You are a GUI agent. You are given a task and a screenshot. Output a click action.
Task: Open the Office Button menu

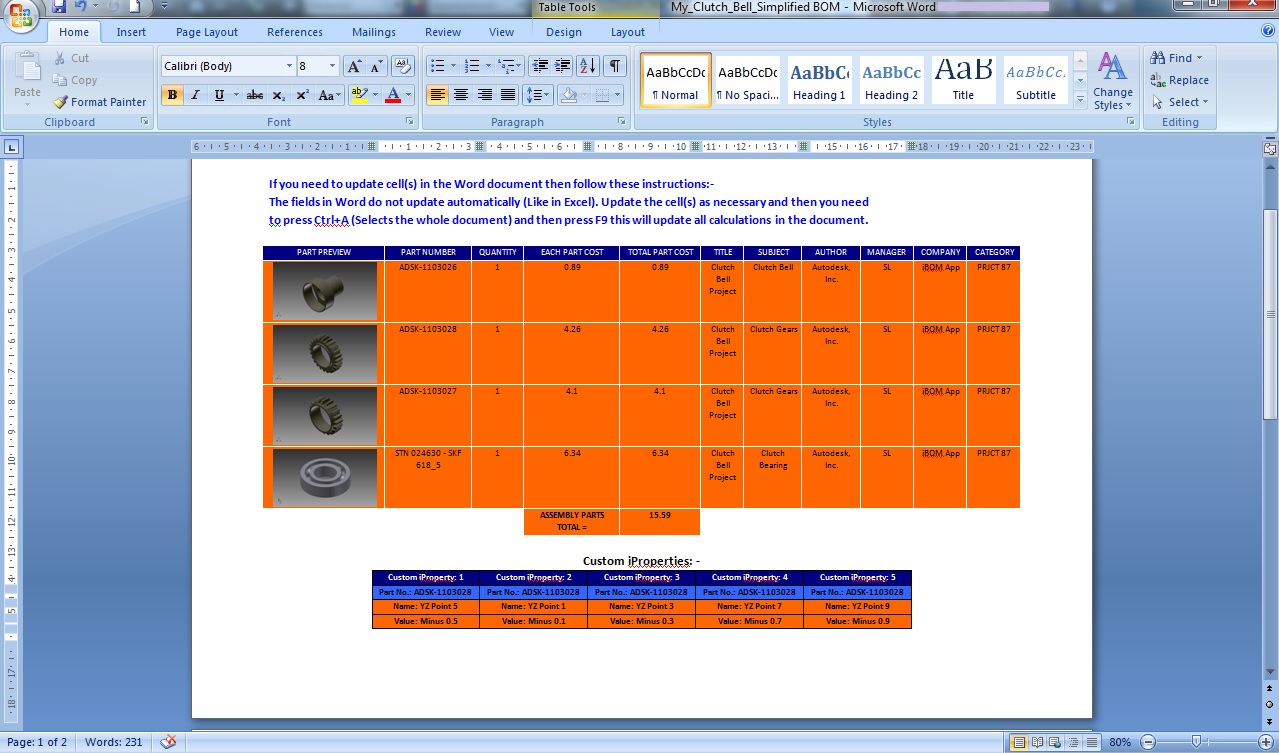pyautogui.click(x=22, y=14)
